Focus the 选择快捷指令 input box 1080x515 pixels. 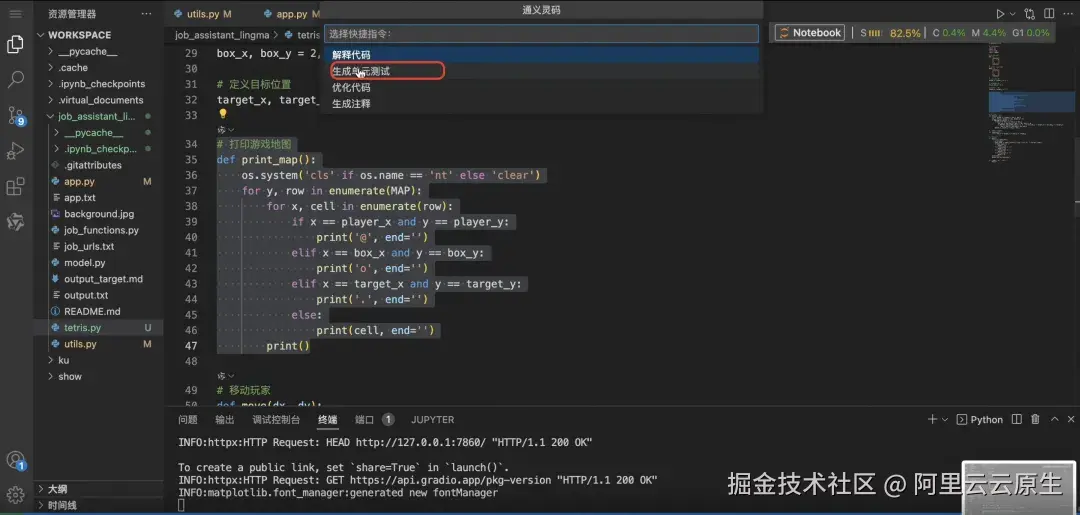click(x=541, y=34)
